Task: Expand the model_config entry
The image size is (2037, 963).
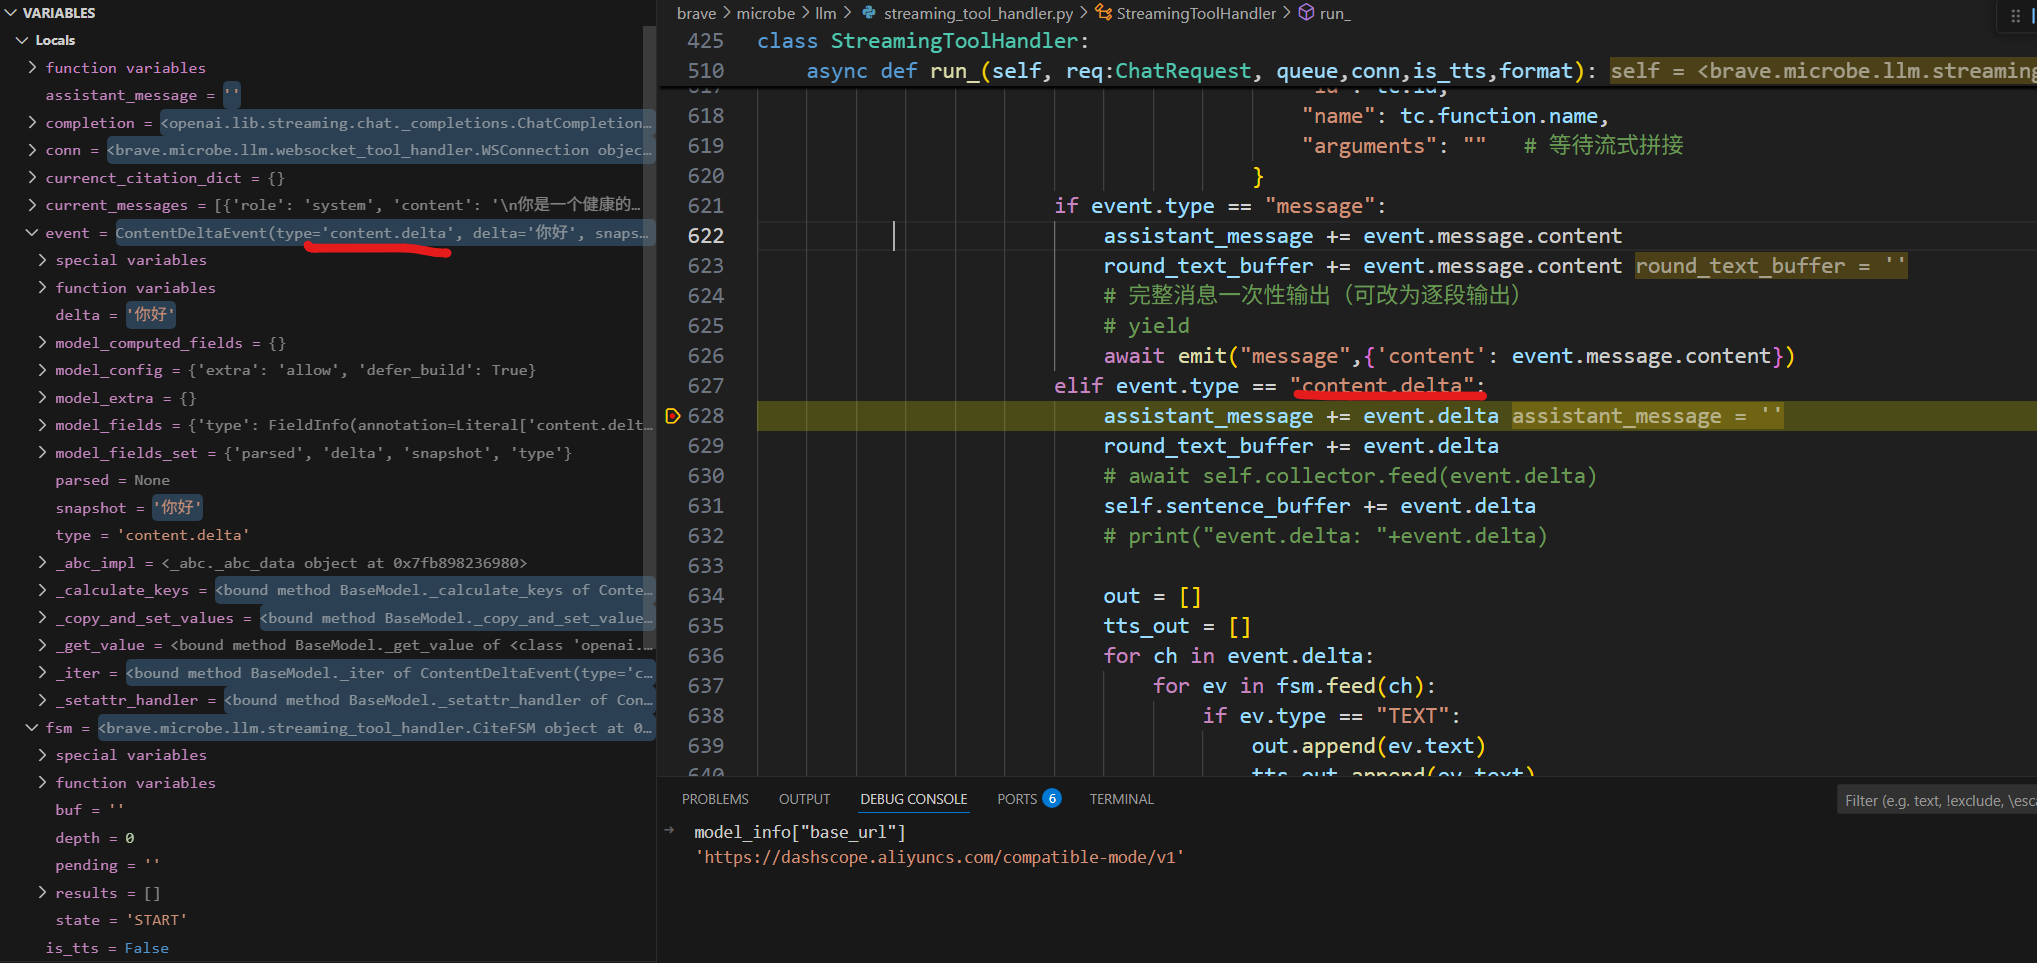Action: [x=42, y=370]
